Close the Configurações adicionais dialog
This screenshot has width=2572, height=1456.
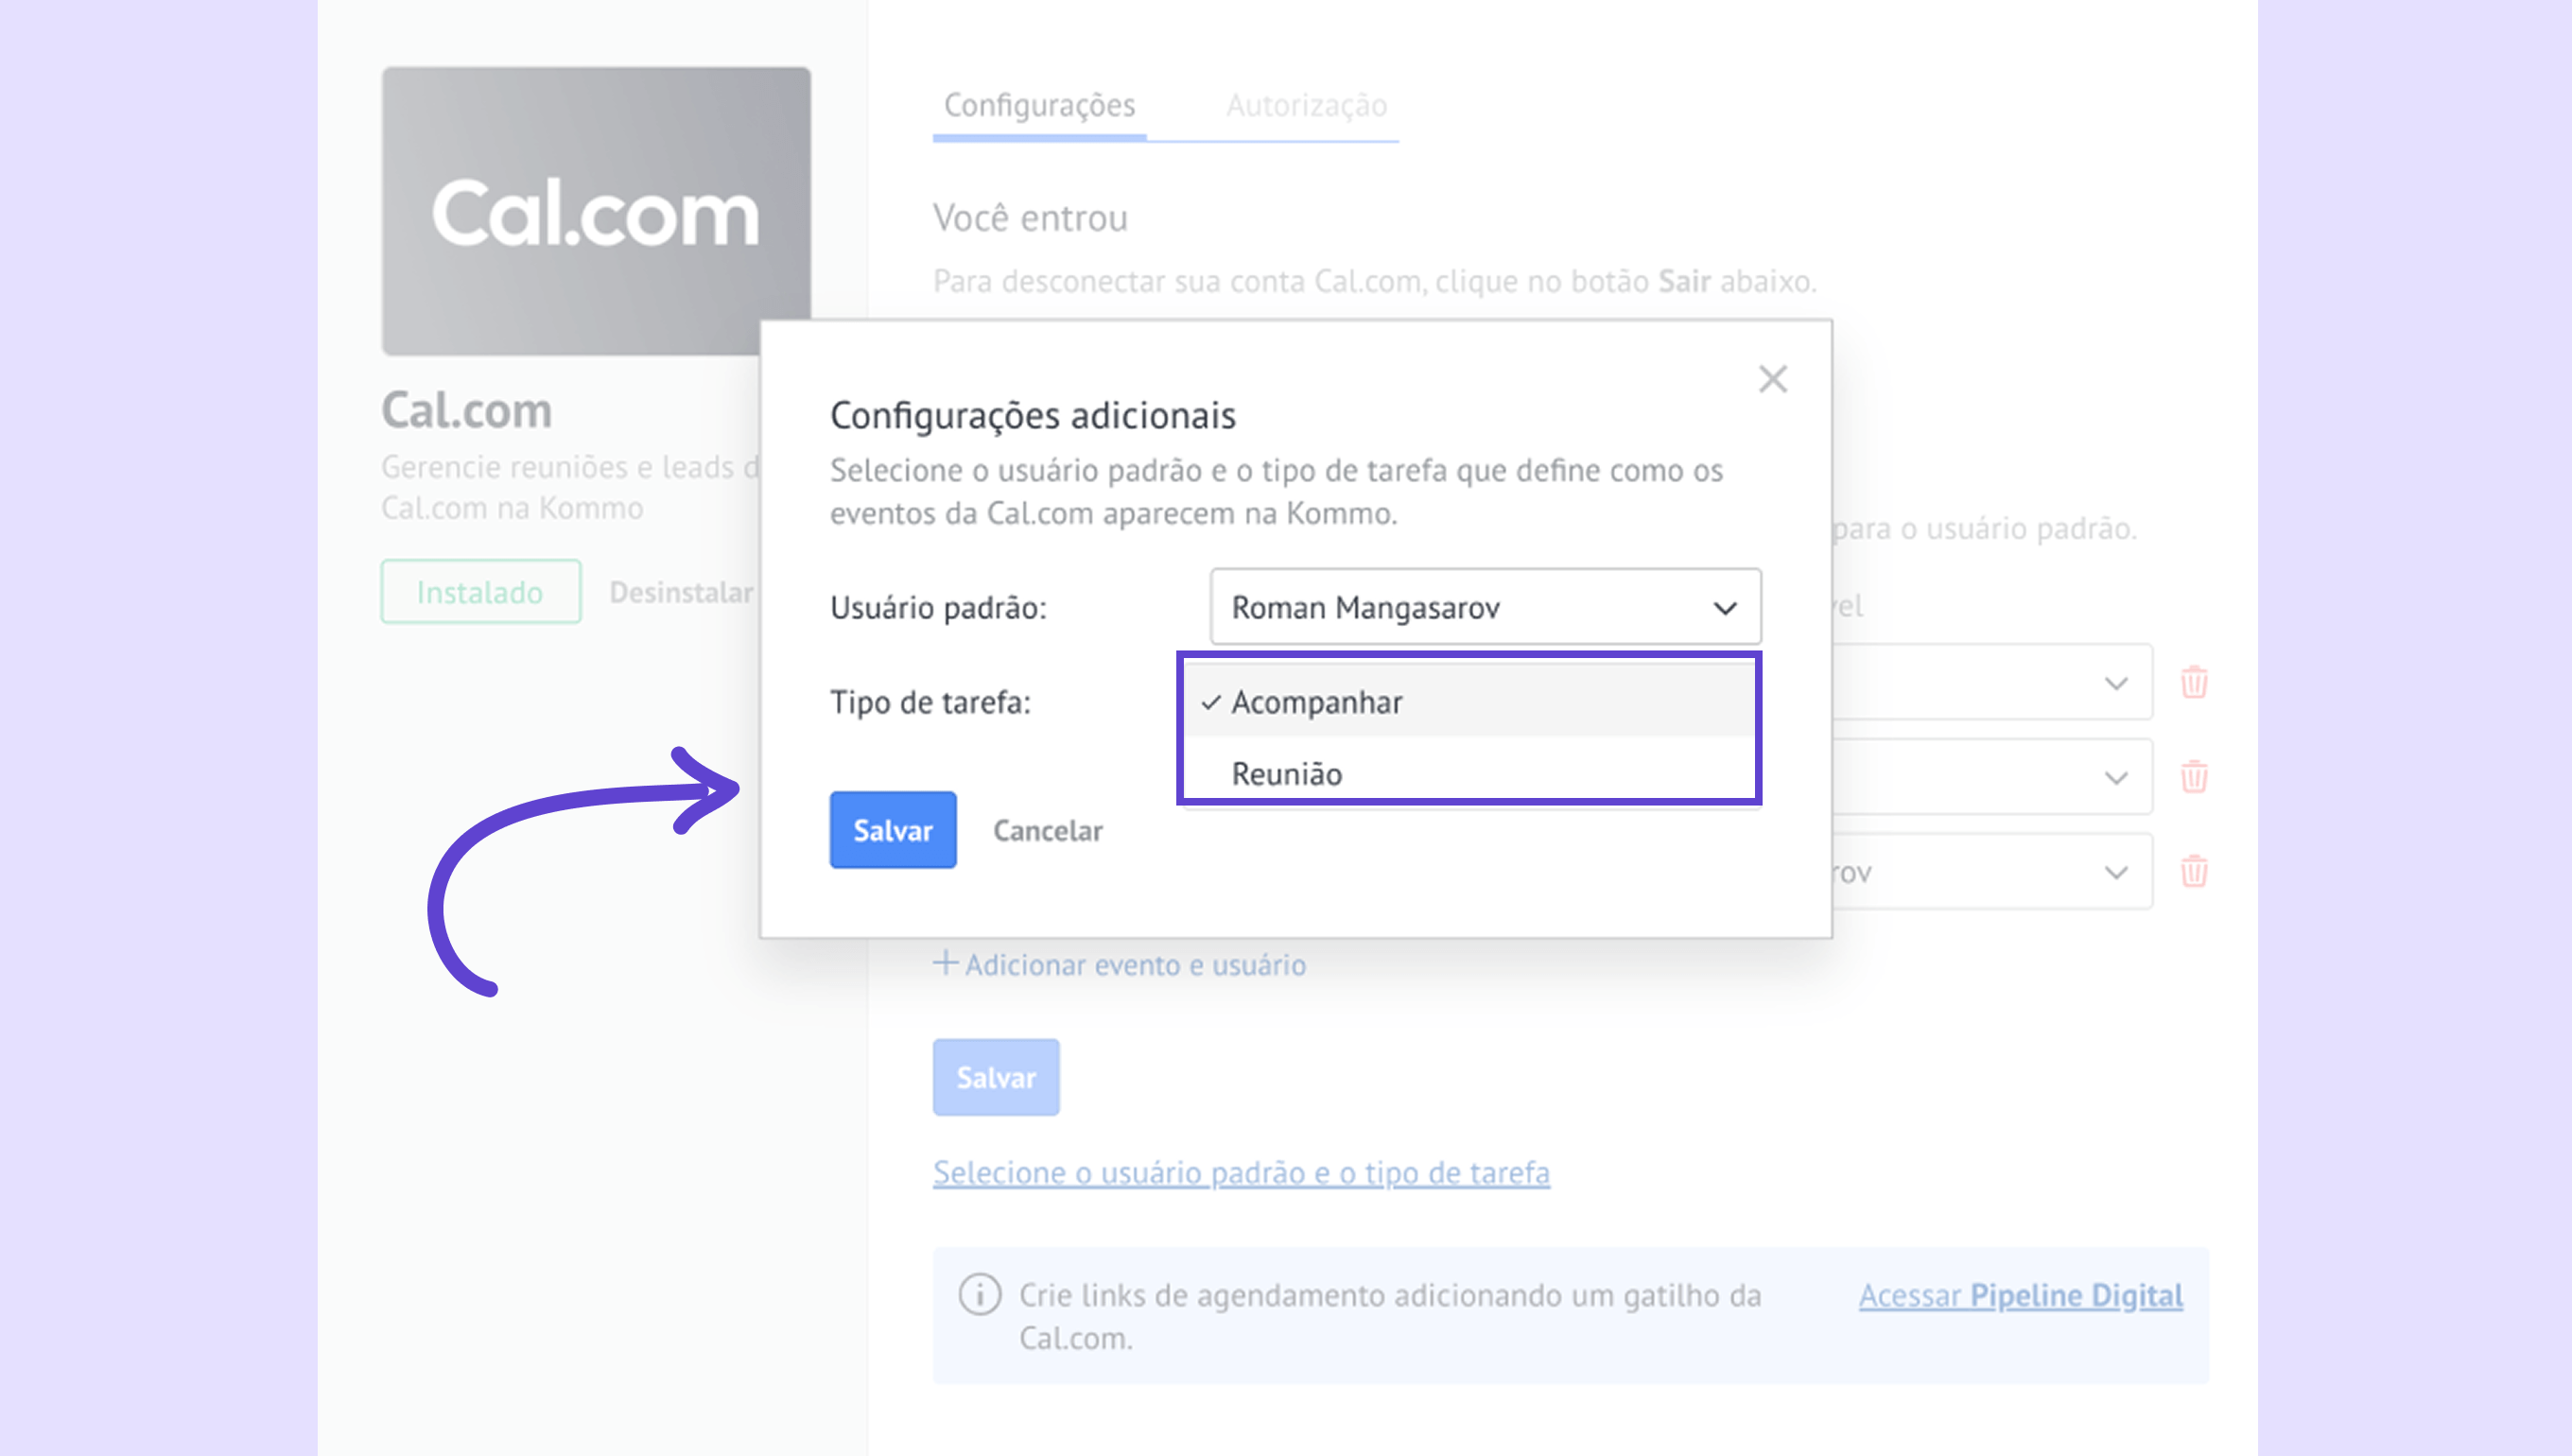(x=1772, y=379)
